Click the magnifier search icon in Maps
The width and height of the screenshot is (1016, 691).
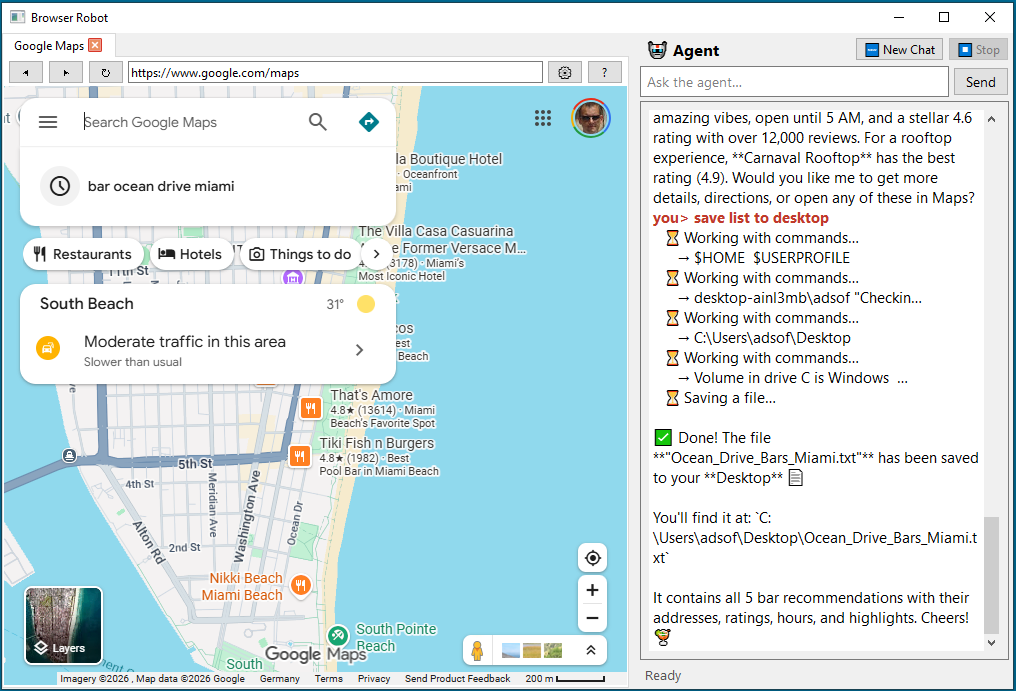[318, 122]
